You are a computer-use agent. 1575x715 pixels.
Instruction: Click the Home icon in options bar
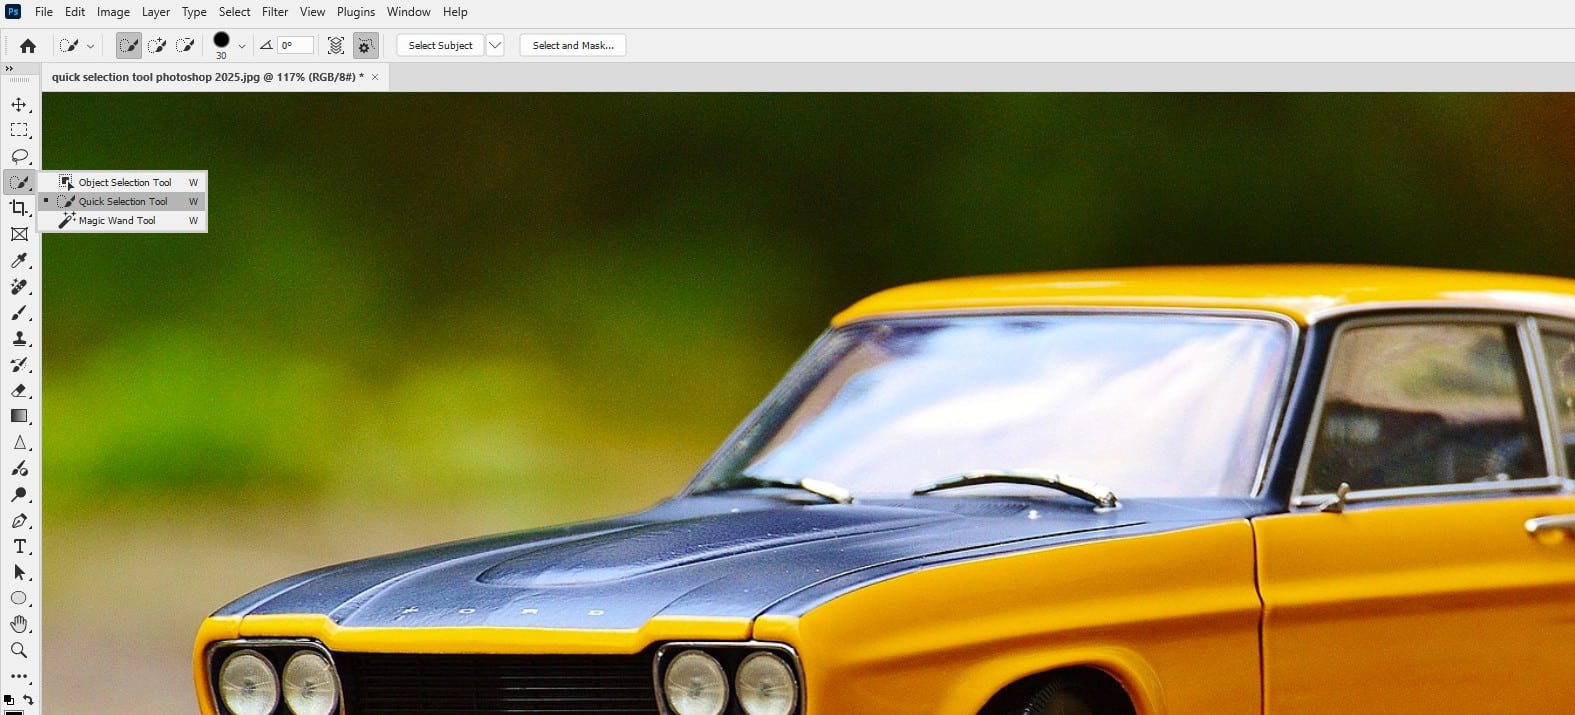coord(28,46)
